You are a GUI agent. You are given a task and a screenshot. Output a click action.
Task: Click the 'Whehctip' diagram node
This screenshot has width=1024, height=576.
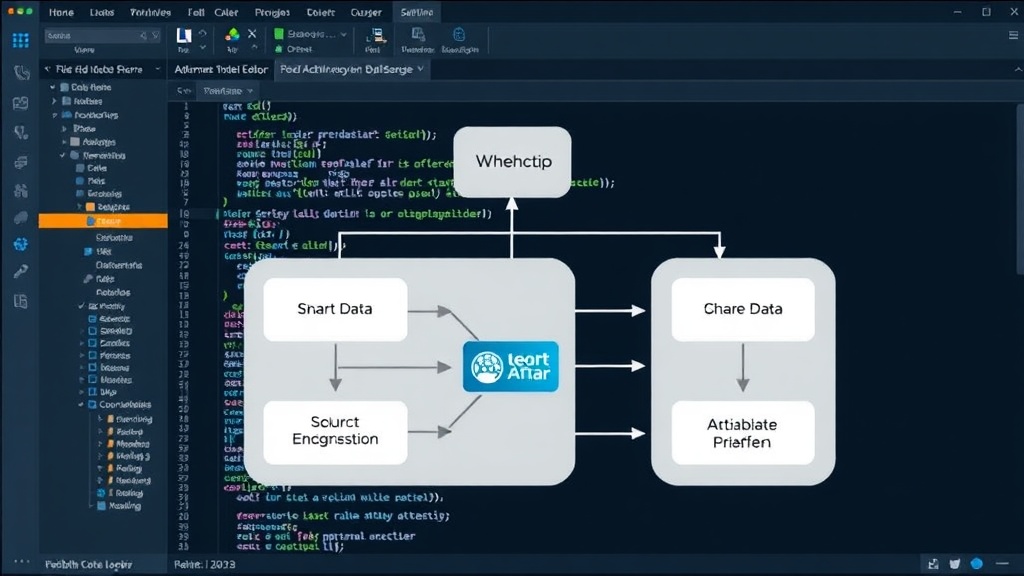click(513, 161)
